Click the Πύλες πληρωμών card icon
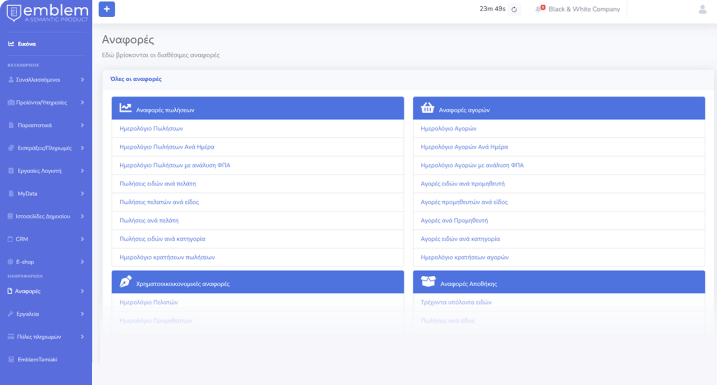Image resolution: width=717 pixels, height=385 pixels. [x=11, y=337]
